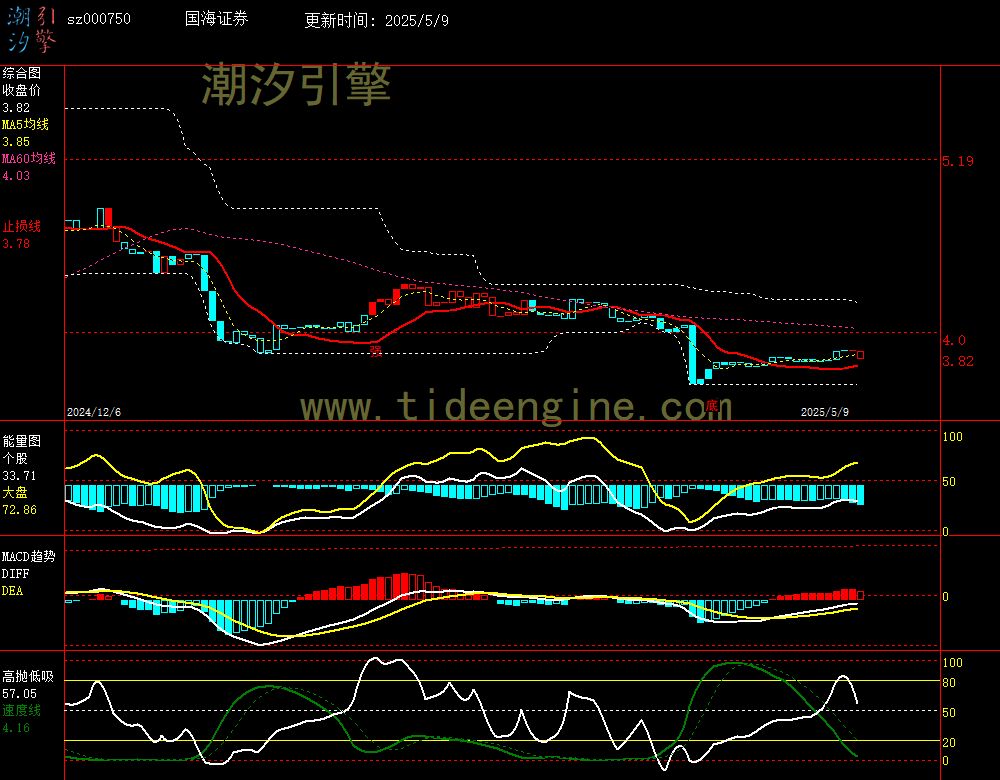Click the 速度线 legend label
Screen dimensions: 1000x780
click(x=22, y=710)
